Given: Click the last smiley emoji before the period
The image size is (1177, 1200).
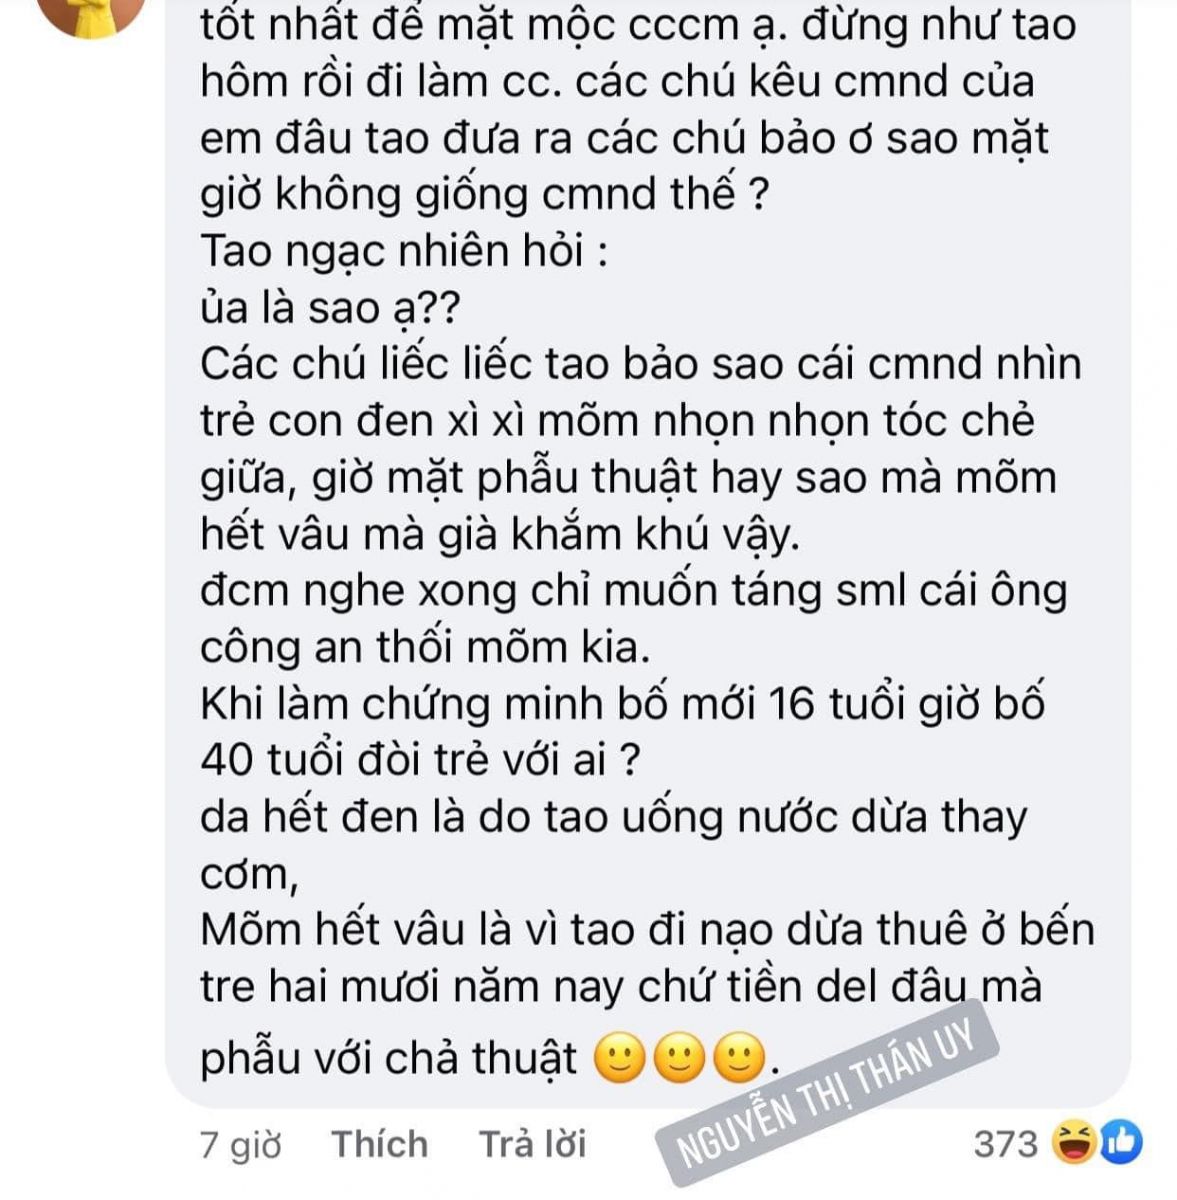Looking at the screenshot, I should pos(739,1059).
